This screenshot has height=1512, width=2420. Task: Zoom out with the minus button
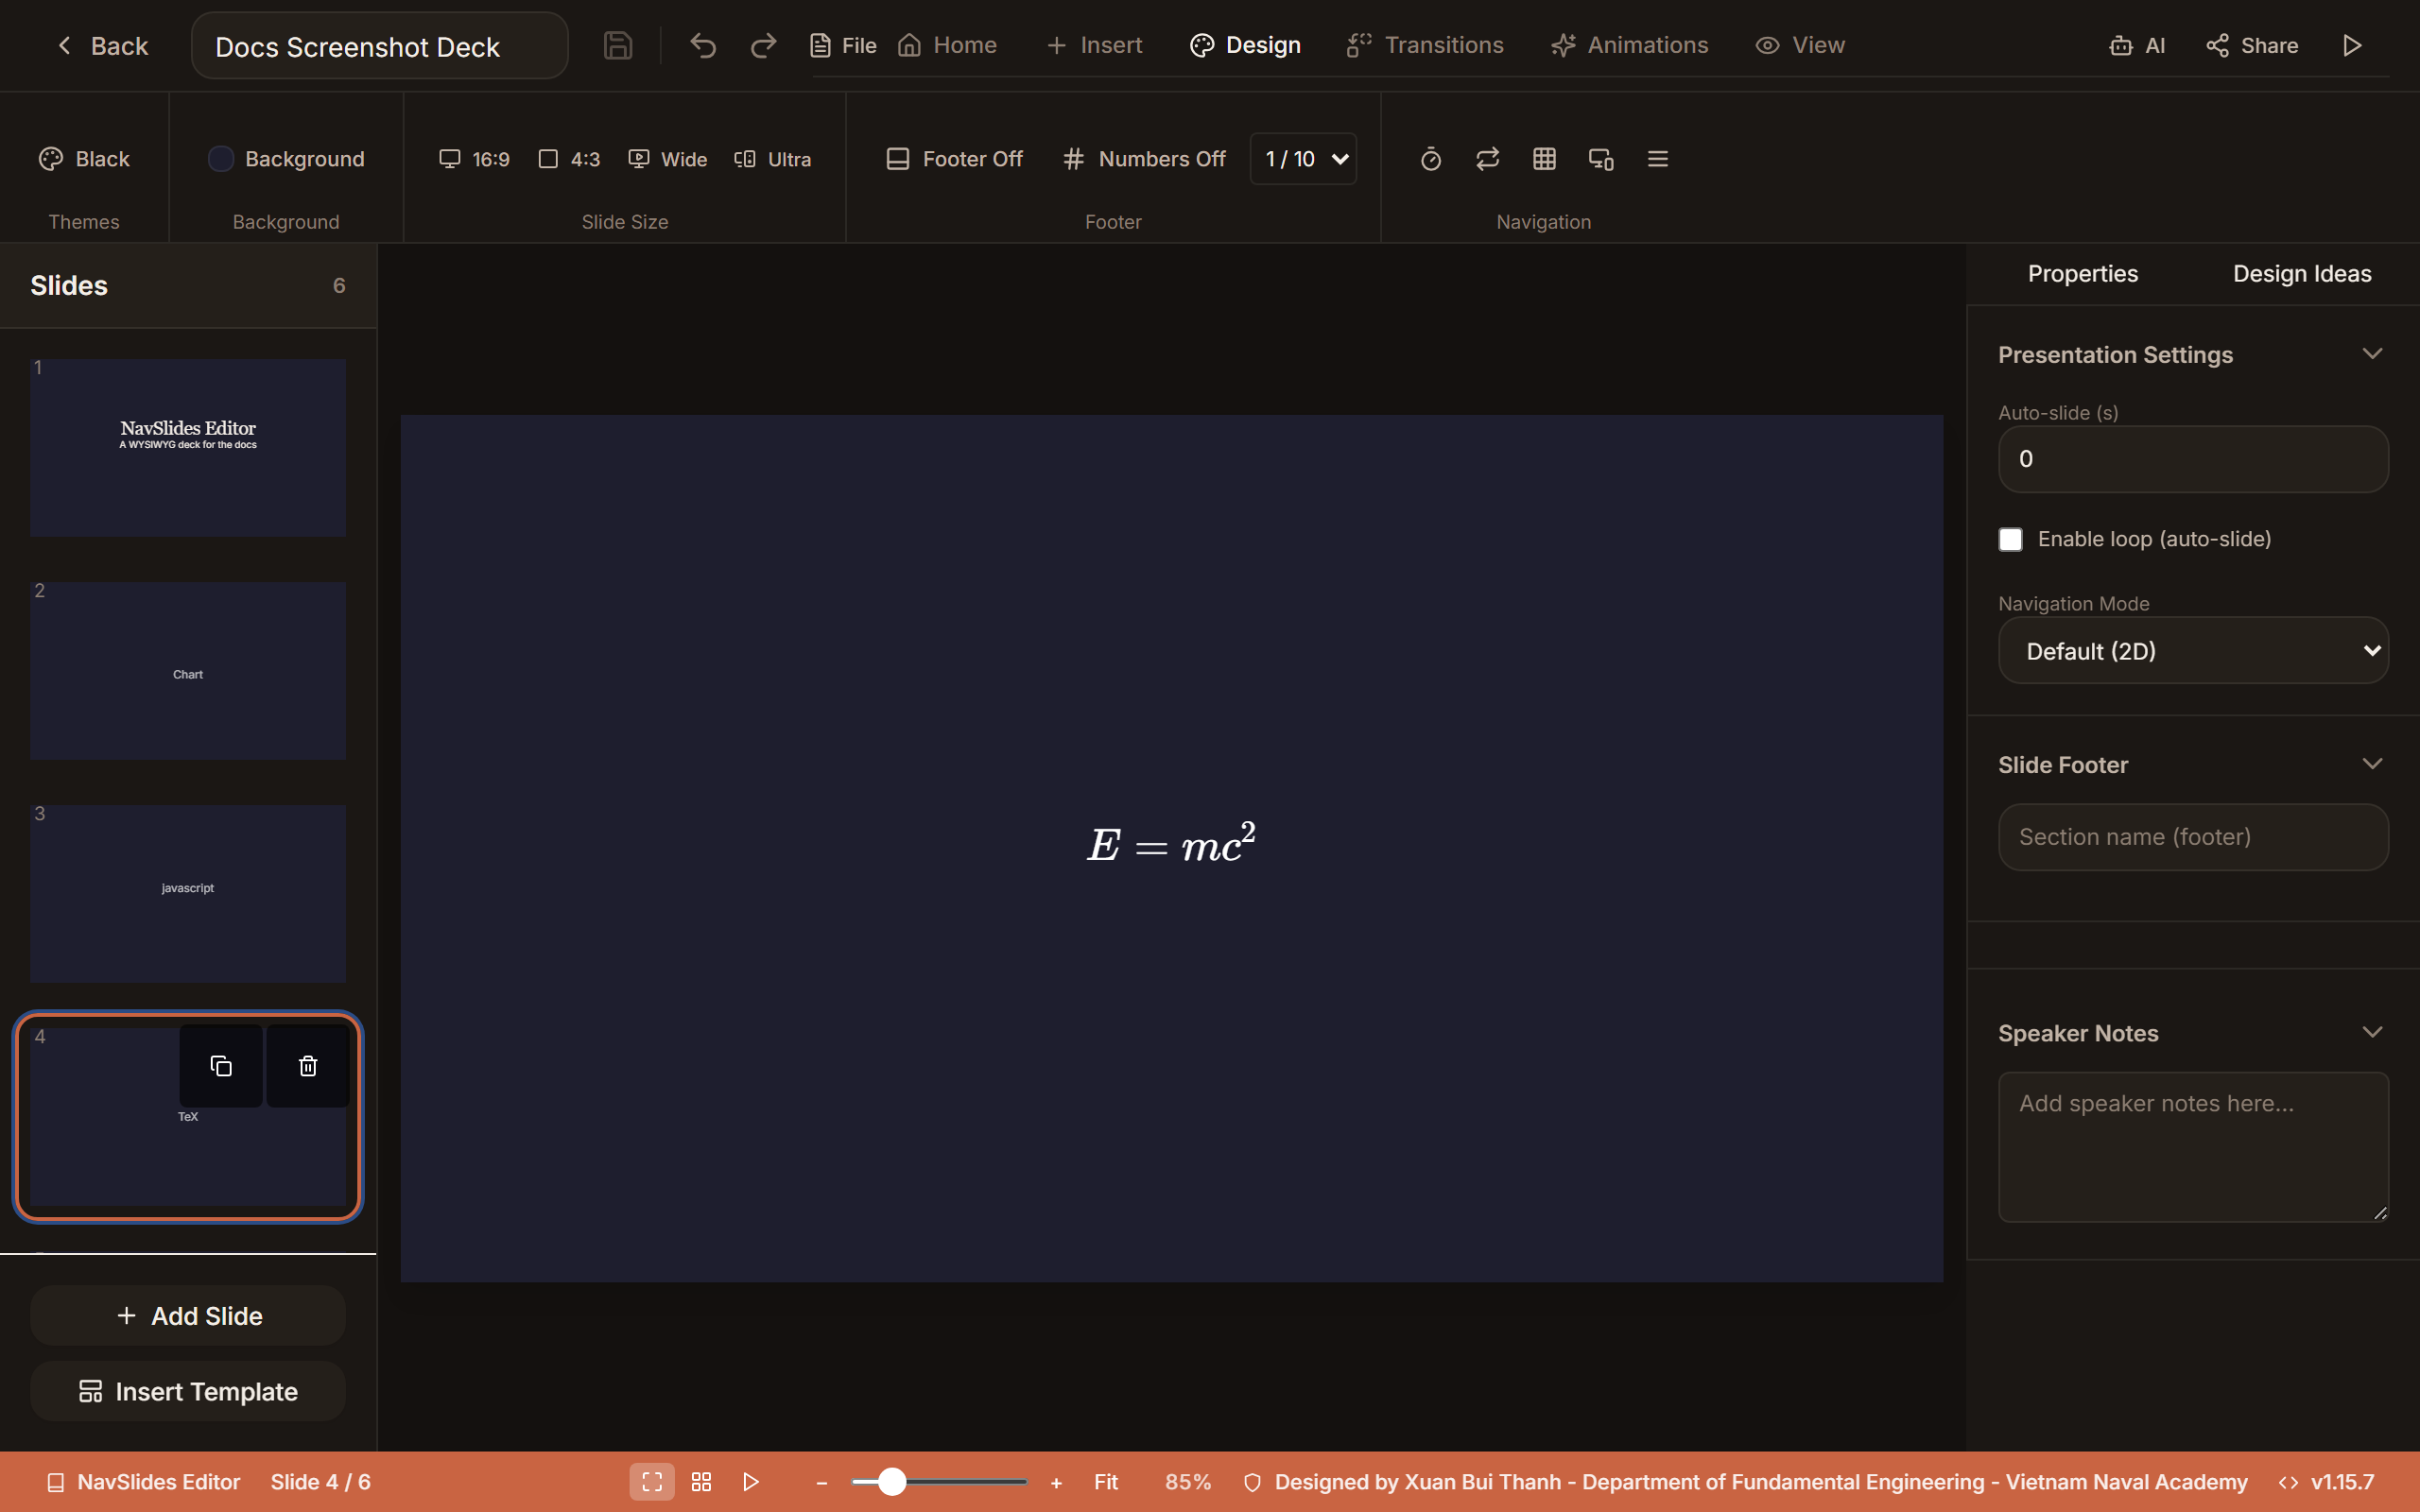822,1483
